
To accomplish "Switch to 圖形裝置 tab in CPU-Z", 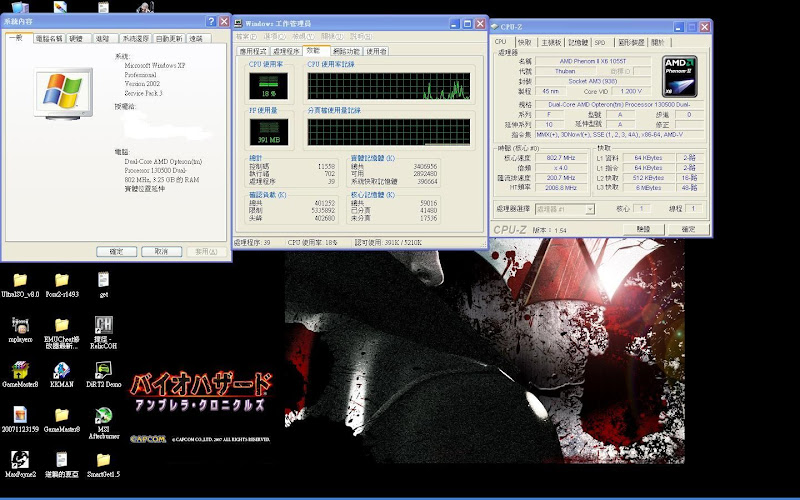I will tap(631, 42).
